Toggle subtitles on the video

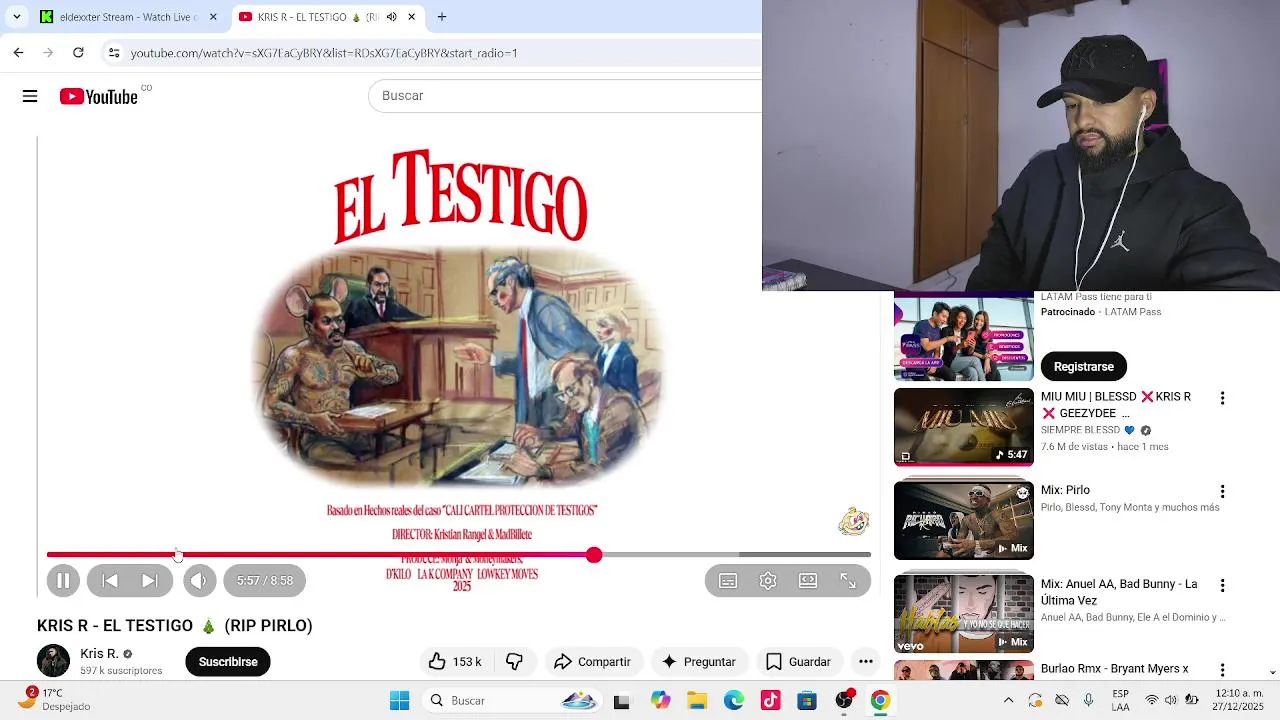click(728, 581)
